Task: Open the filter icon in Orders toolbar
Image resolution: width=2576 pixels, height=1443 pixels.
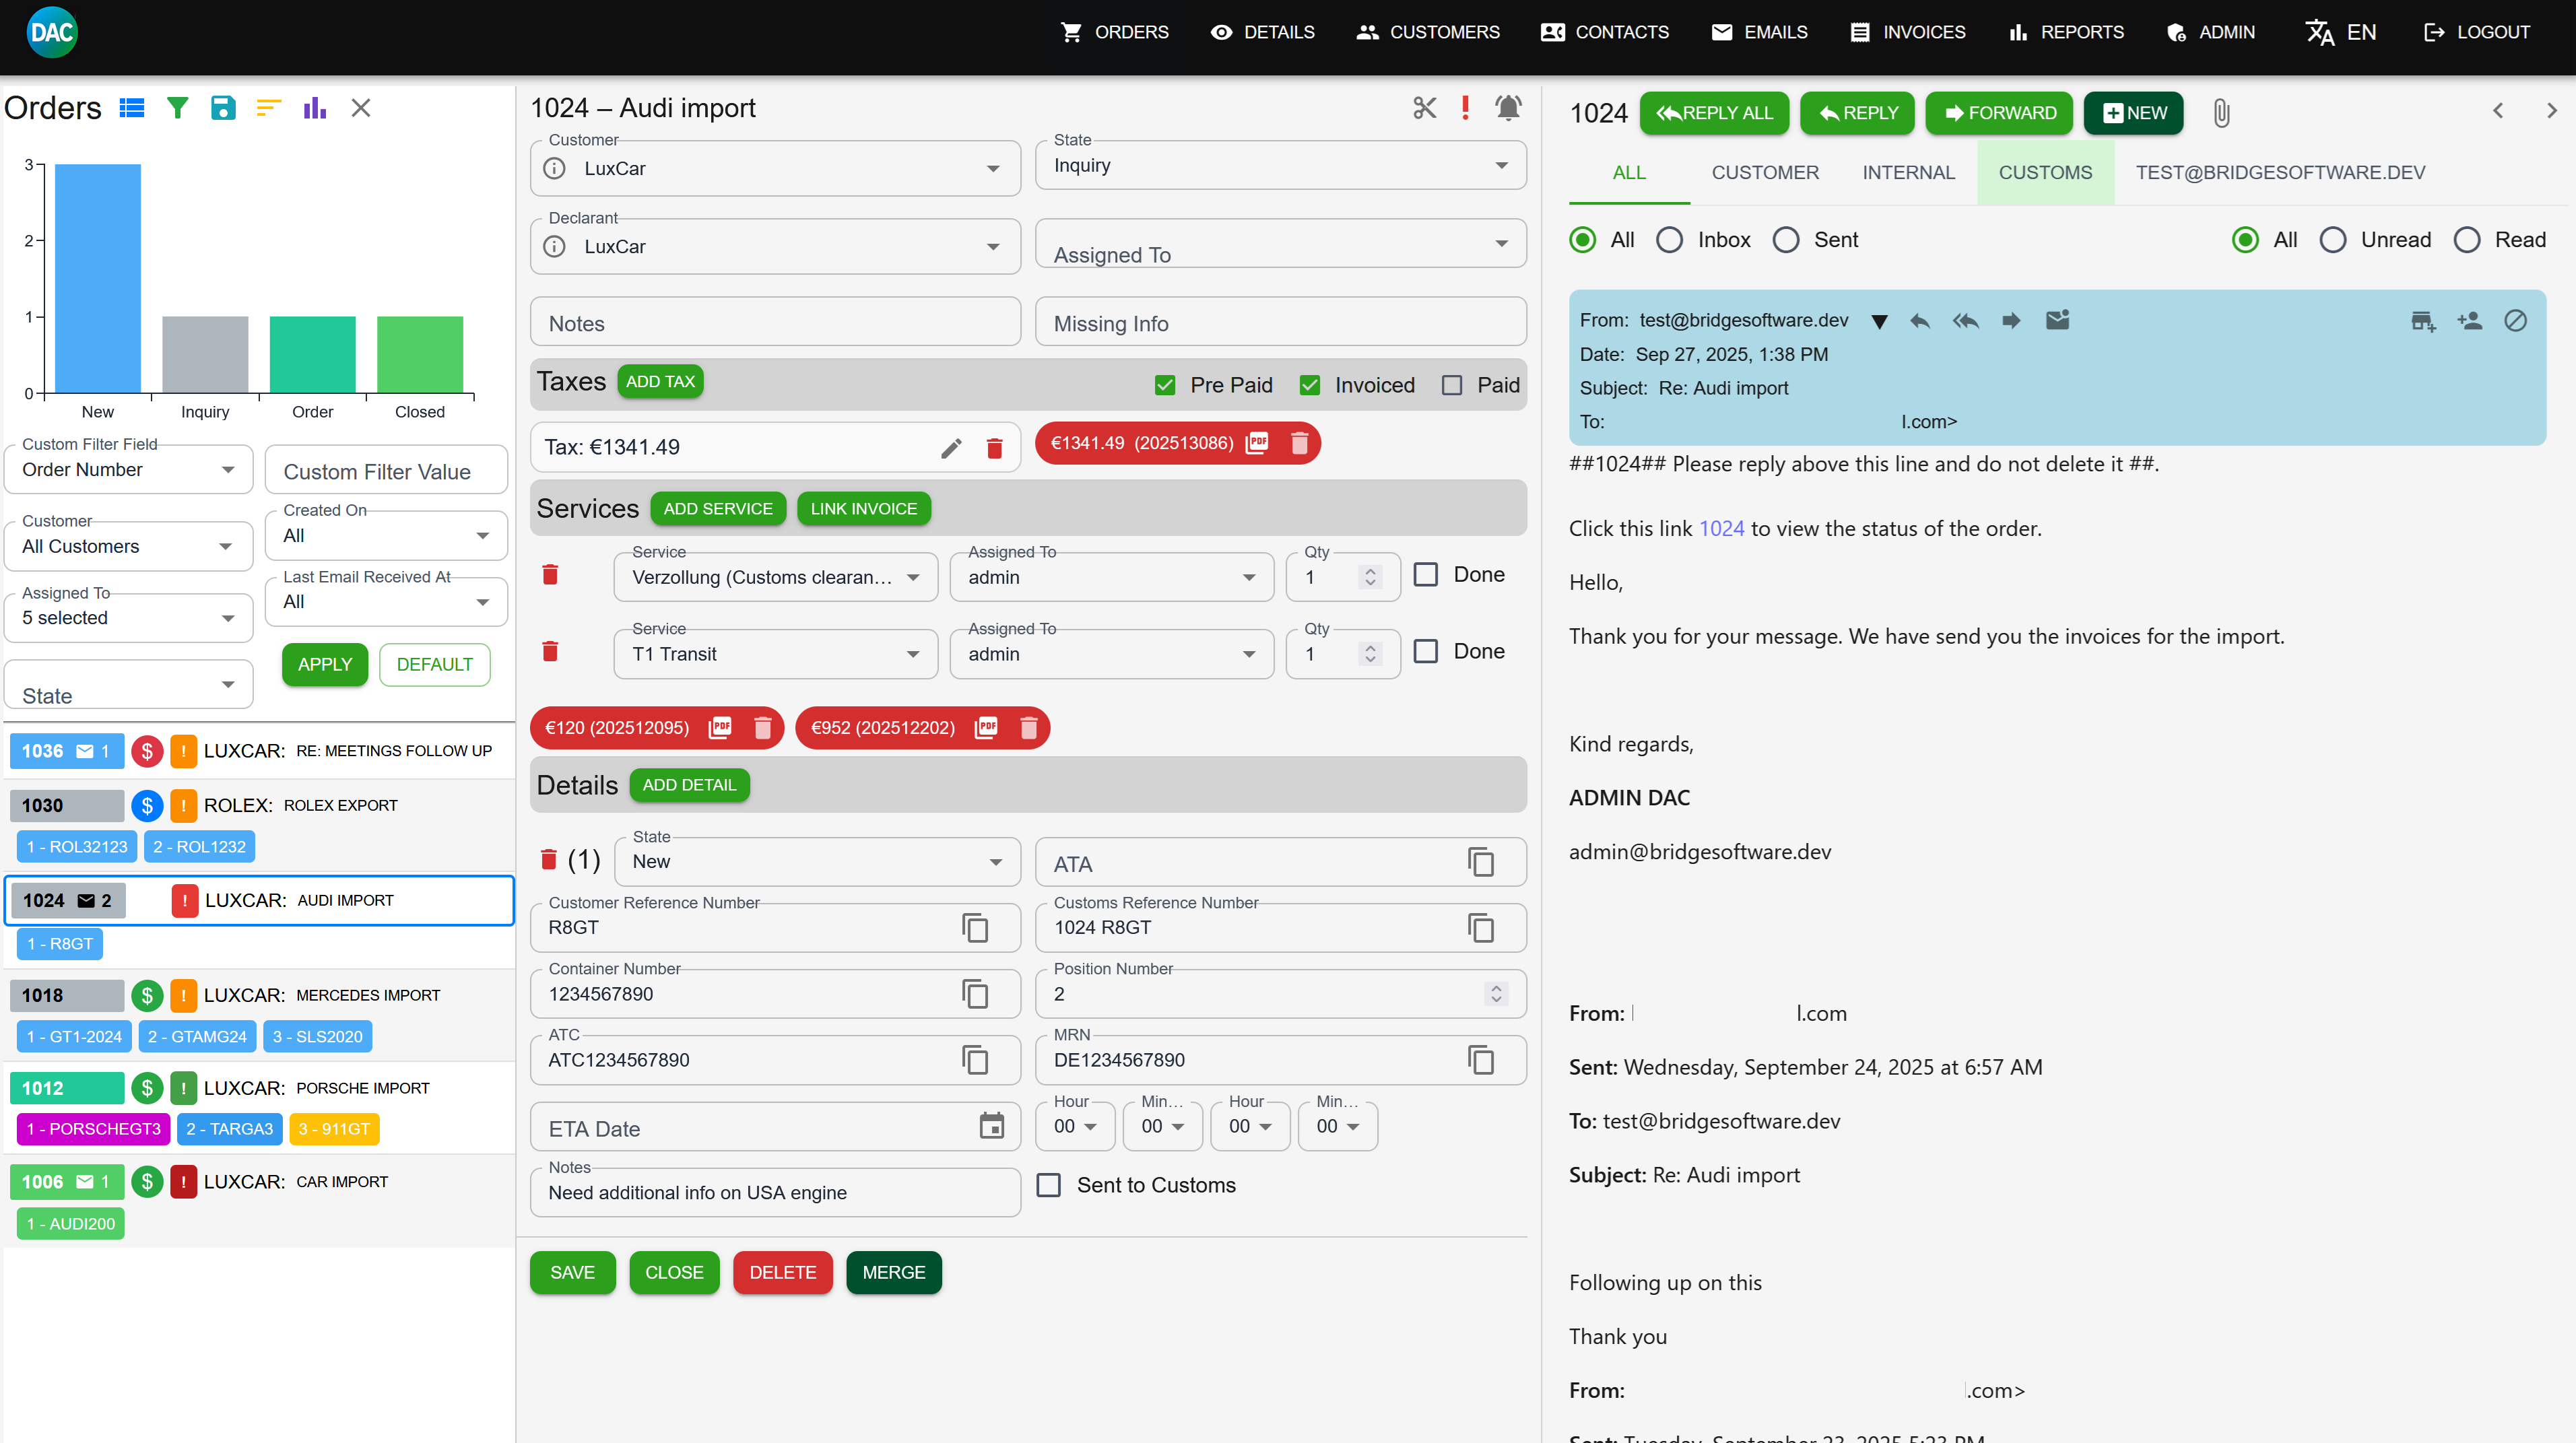Action: (x=177, y=108)
